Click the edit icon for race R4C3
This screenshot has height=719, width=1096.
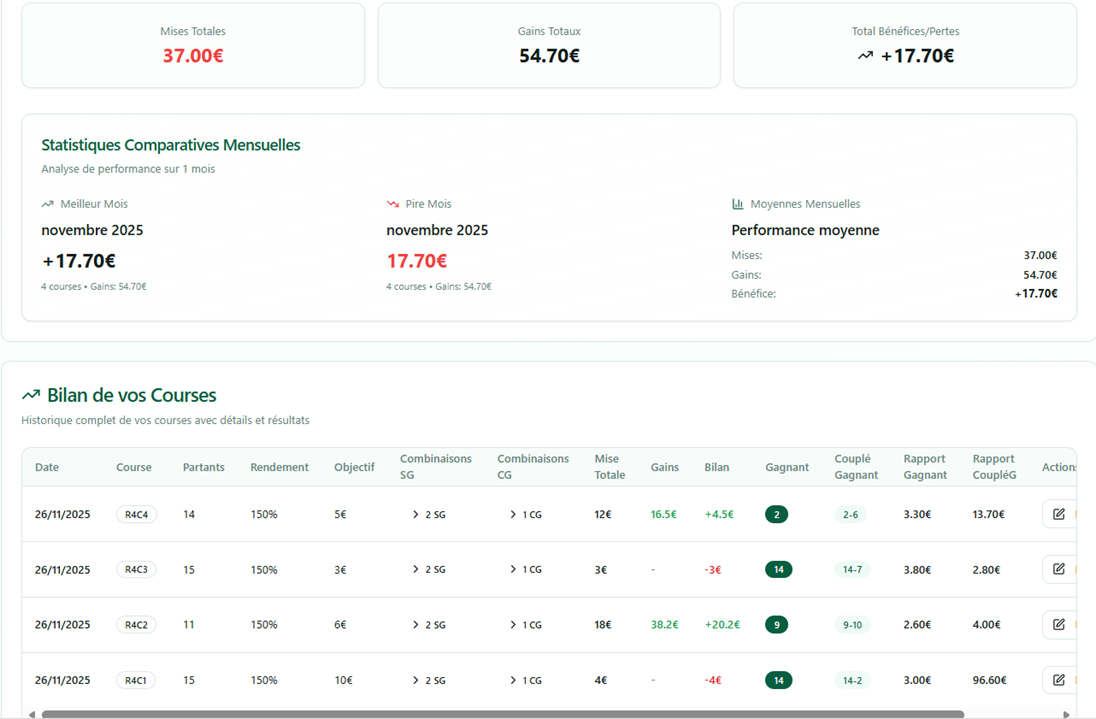click(x=1059, y=569)
